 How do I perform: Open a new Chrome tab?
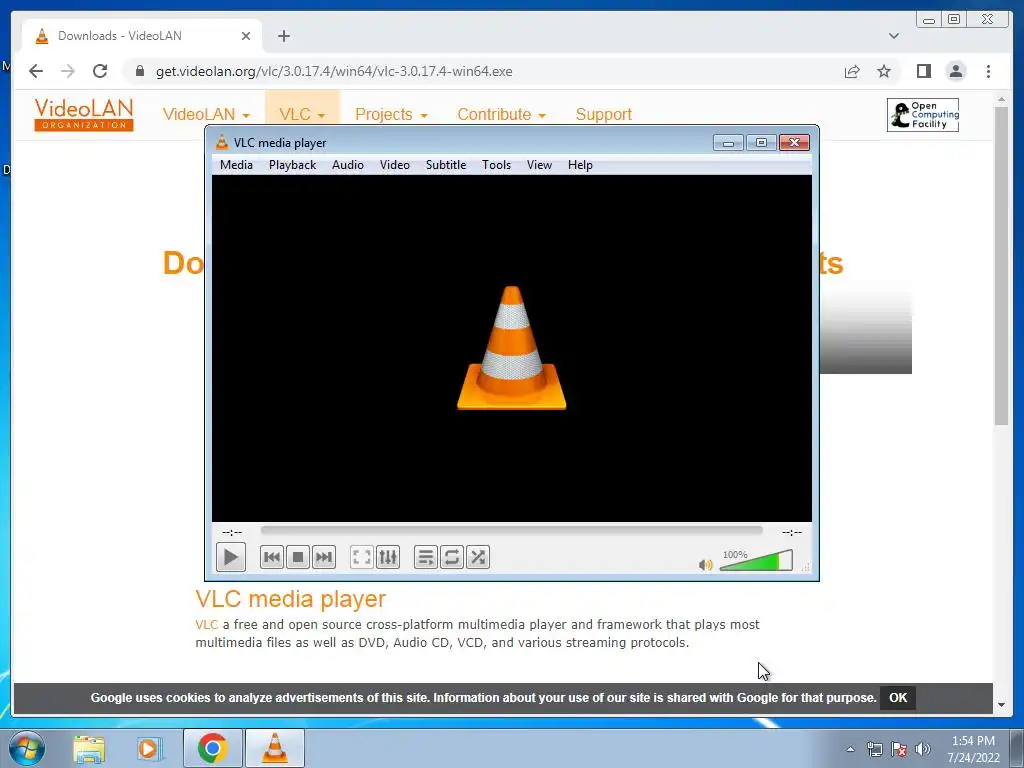point(283,36)
